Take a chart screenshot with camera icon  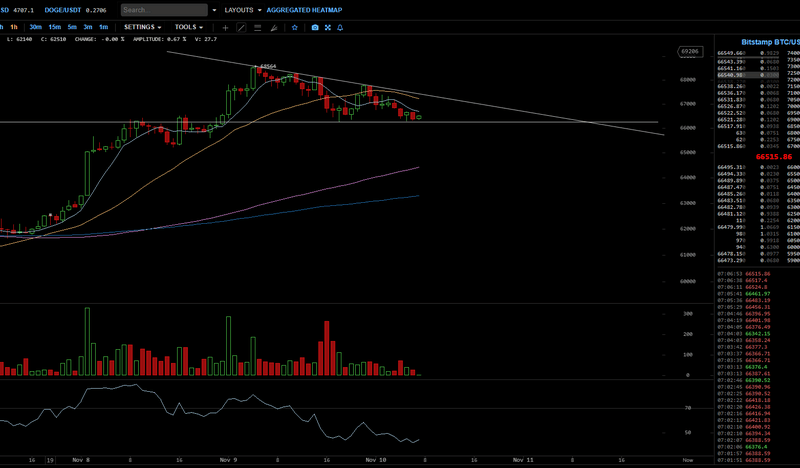[x=315, y=28]
